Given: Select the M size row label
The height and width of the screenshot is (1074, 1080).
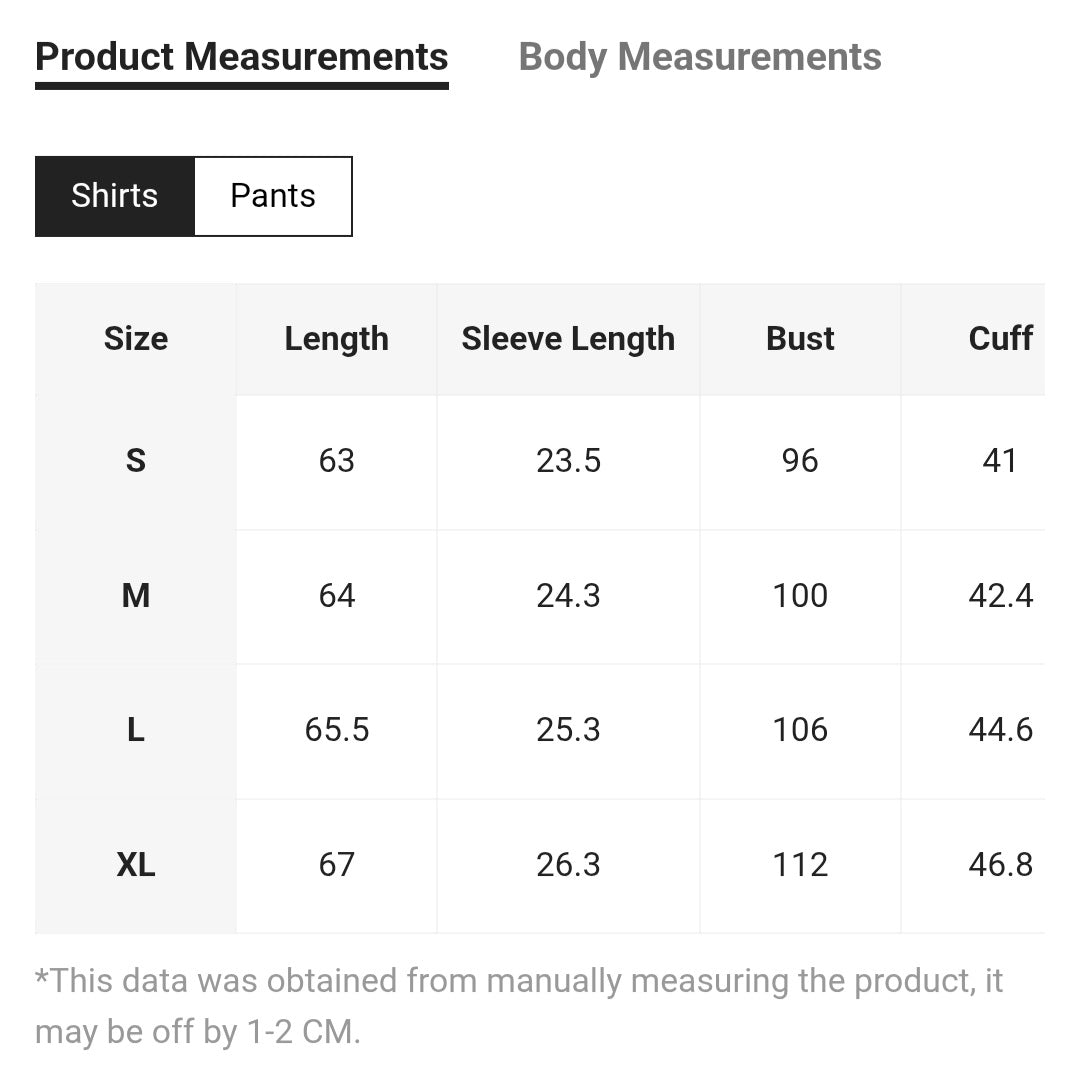Looking at the screenshot, I should click(136, 596).
